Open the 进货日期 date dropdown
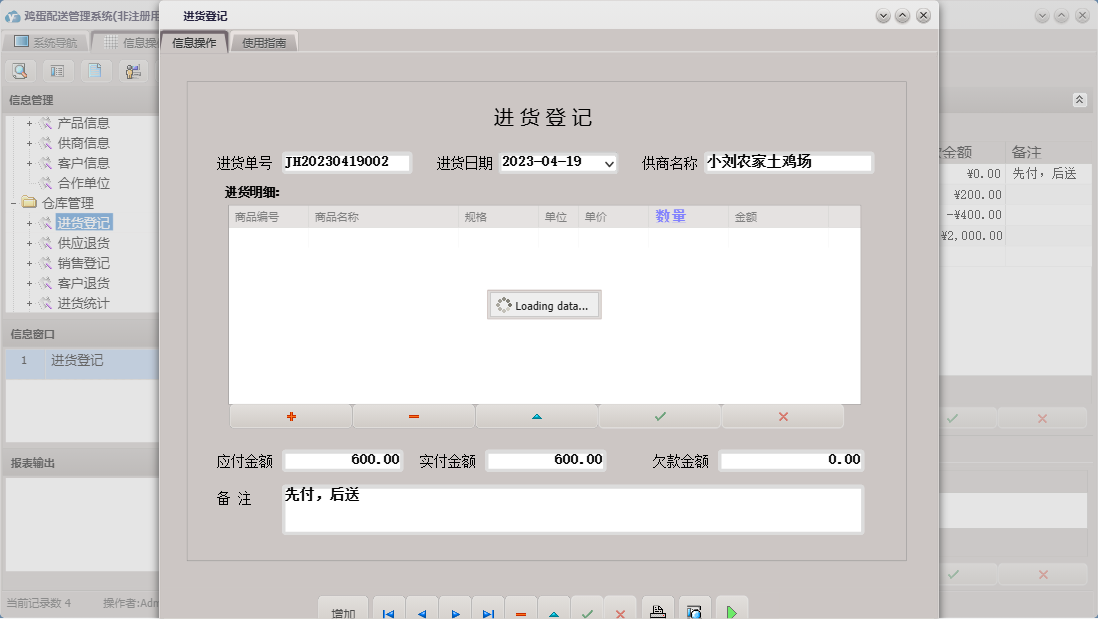Screen dimensions: 1098x635 pos(610,161)
